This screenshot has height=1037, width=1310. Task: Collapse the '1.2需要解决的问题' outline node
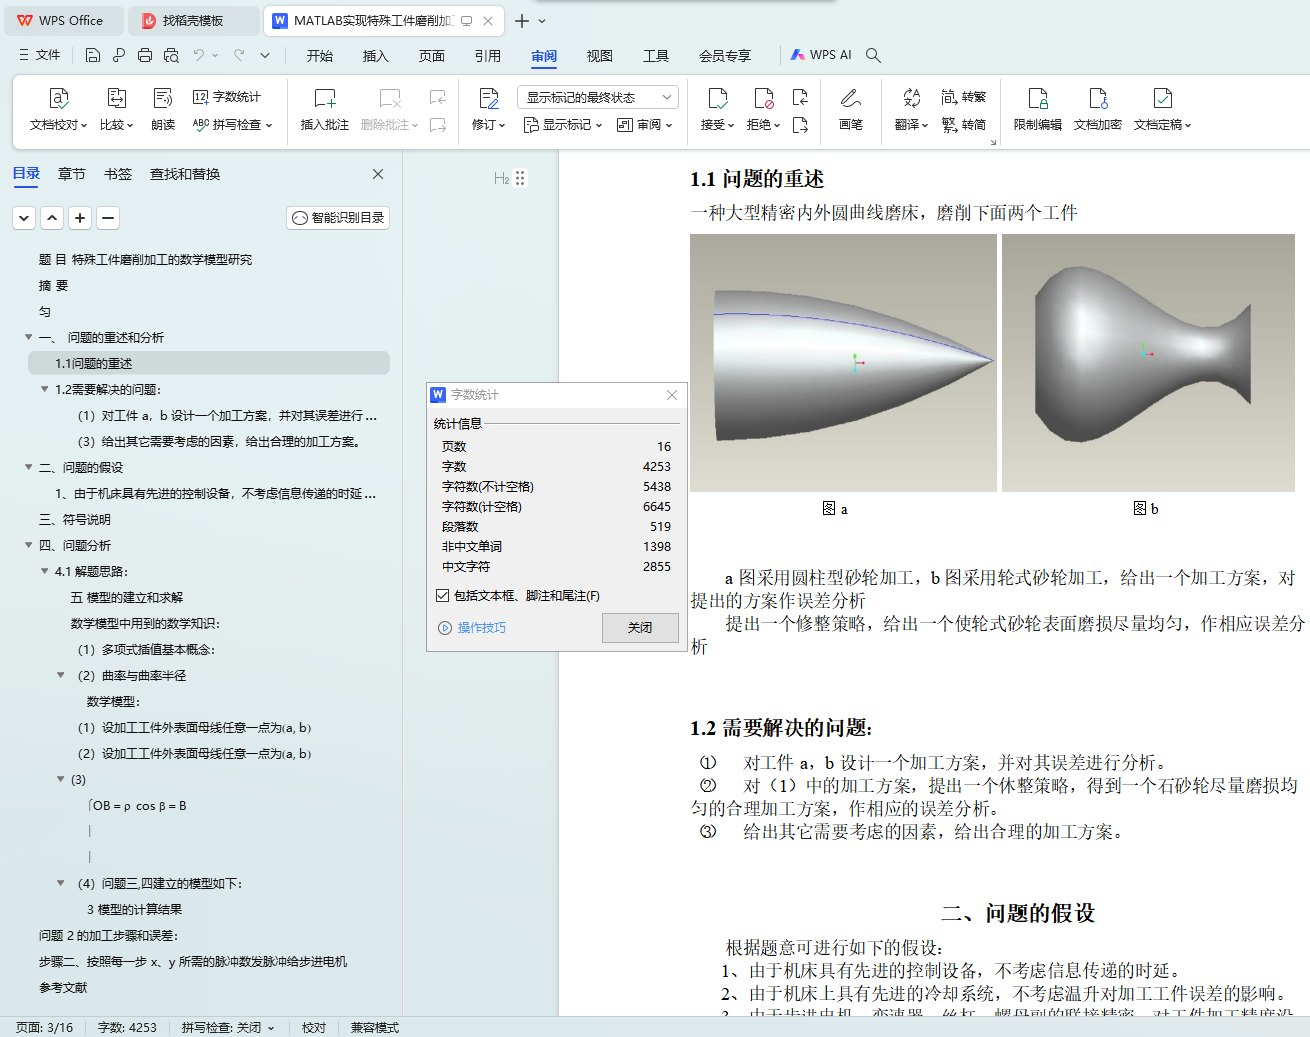point(45,389)
